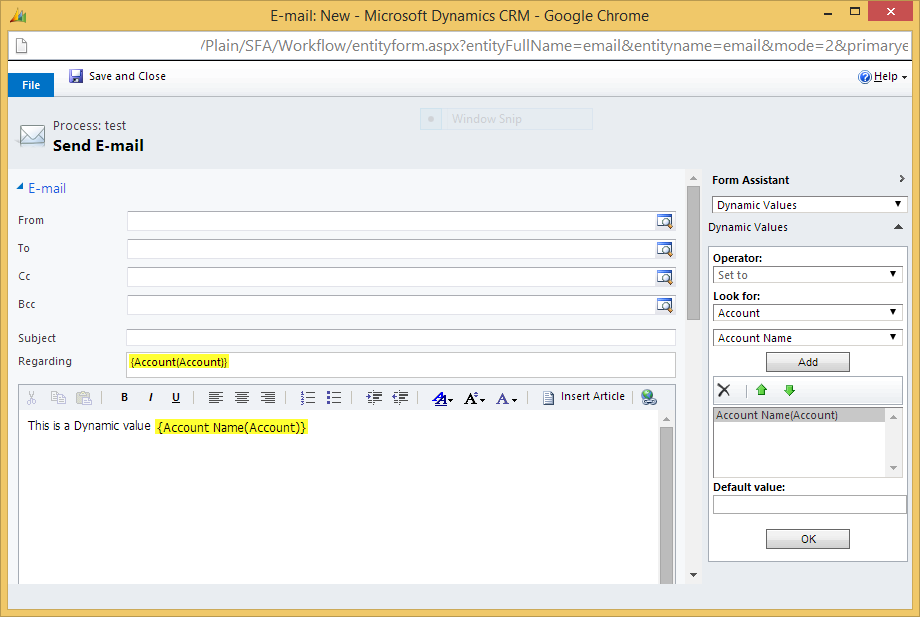Open the Operator 'Set to' dropdown

[x=808, y=275]
